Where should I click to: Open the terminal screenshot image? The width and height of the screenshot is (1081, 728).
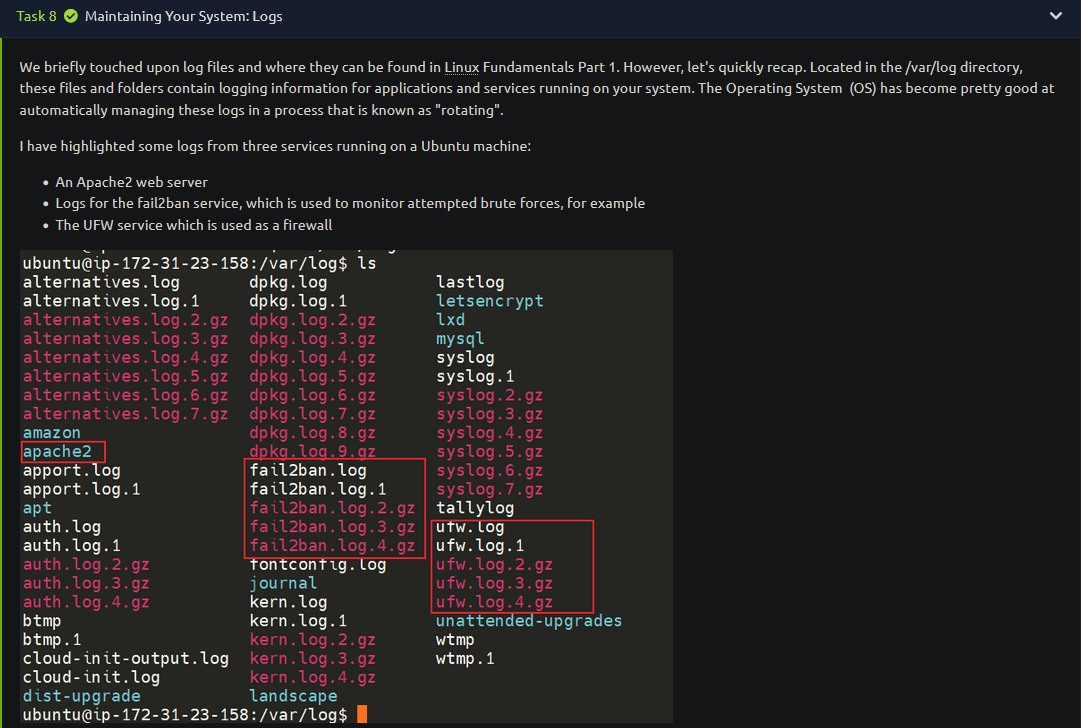346,487
